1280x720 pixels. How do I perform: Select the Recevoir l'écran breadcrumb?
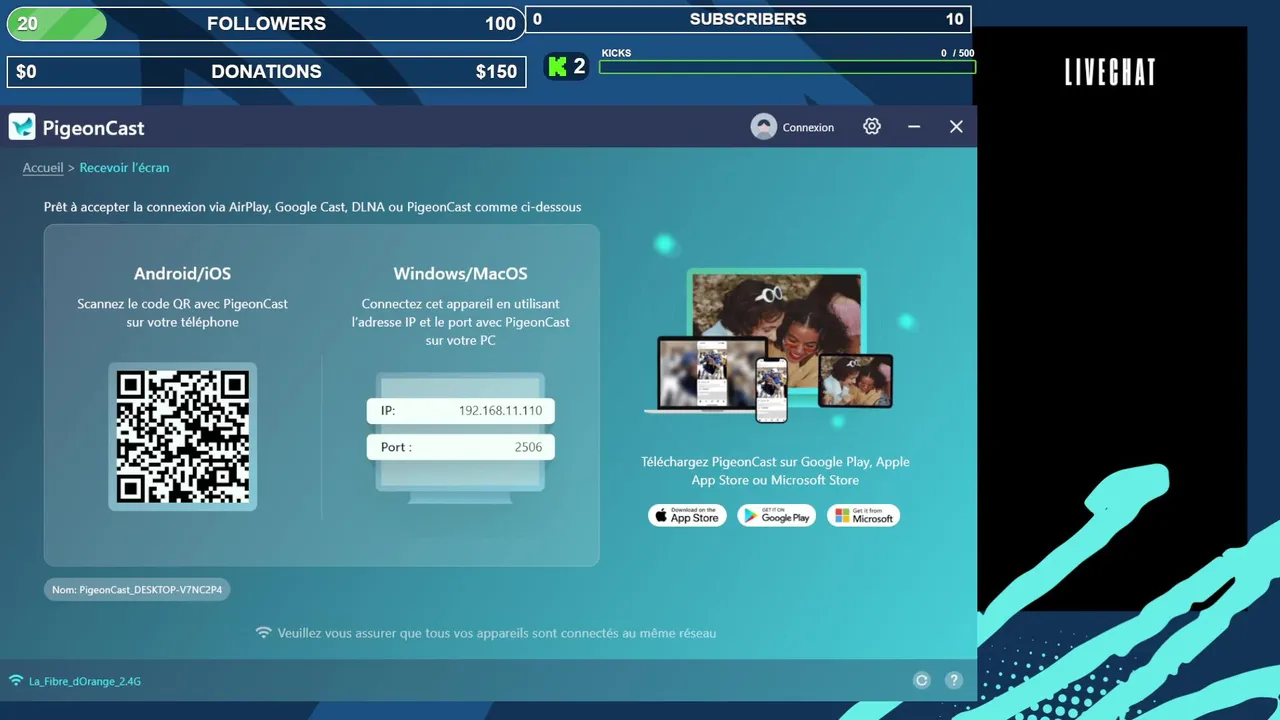[124, 168]
